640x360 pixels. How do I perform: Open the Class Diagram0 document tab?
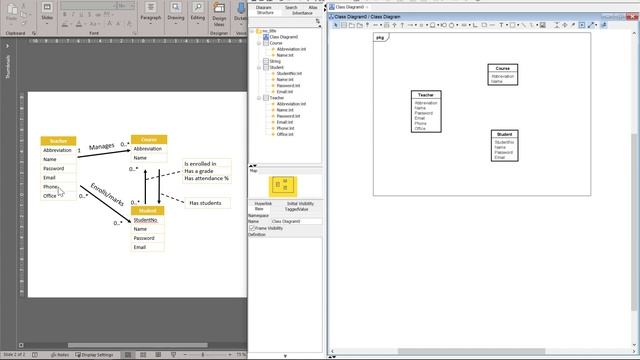pos(349,7)
